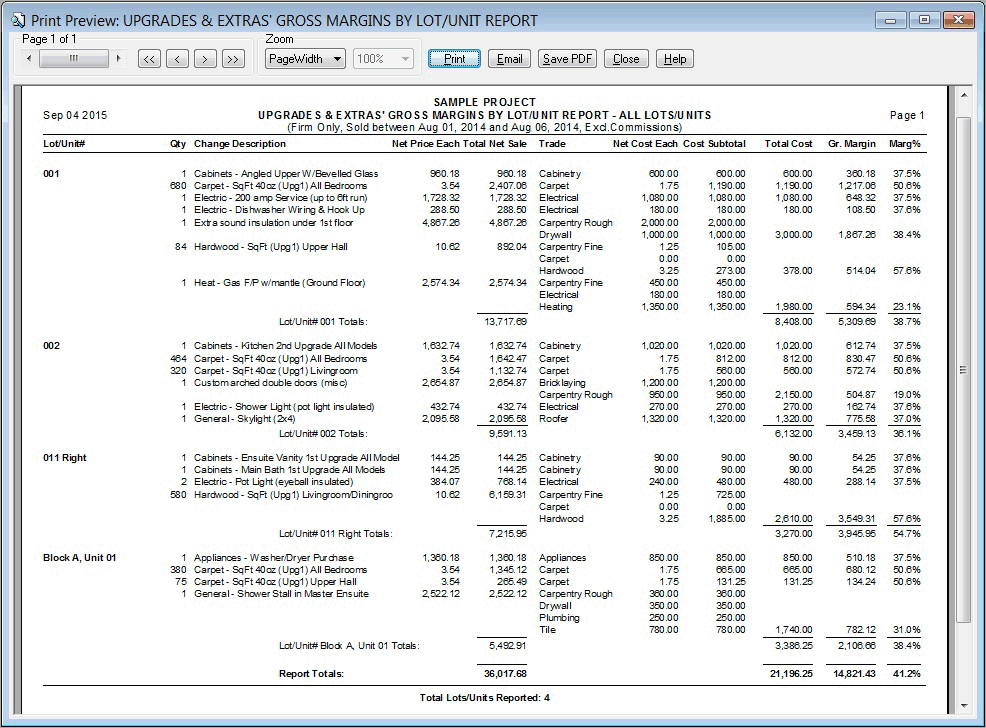Click 'Cabinets - Angled Upper W/Bevelled Glass' row
The height and width of the screenshot is (728, 986).
[x=482, y=174]
